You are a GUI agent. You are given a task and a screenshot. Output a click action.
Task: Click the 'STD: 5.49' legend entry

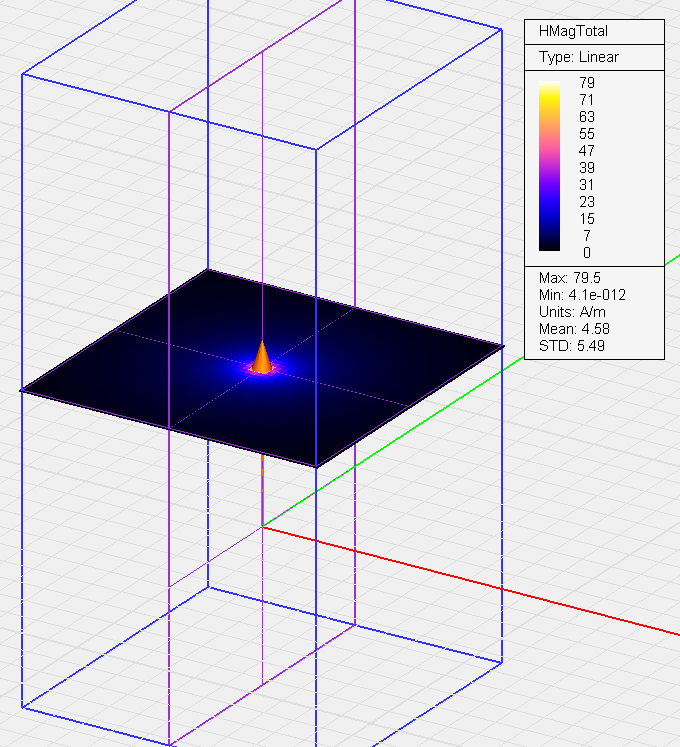tap(571, 346)
